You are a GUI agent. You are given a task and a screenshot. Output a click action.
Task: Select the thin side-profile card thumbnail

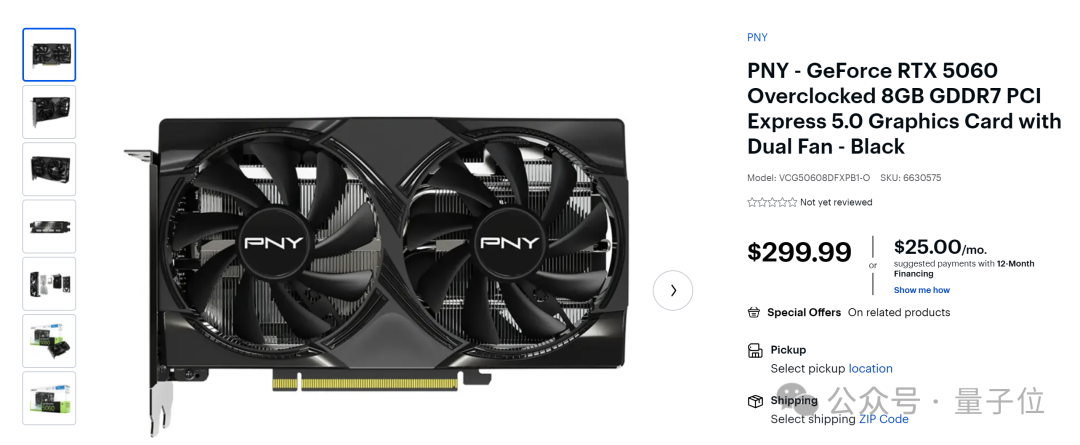pyautogui.click(x=49, y=226)
